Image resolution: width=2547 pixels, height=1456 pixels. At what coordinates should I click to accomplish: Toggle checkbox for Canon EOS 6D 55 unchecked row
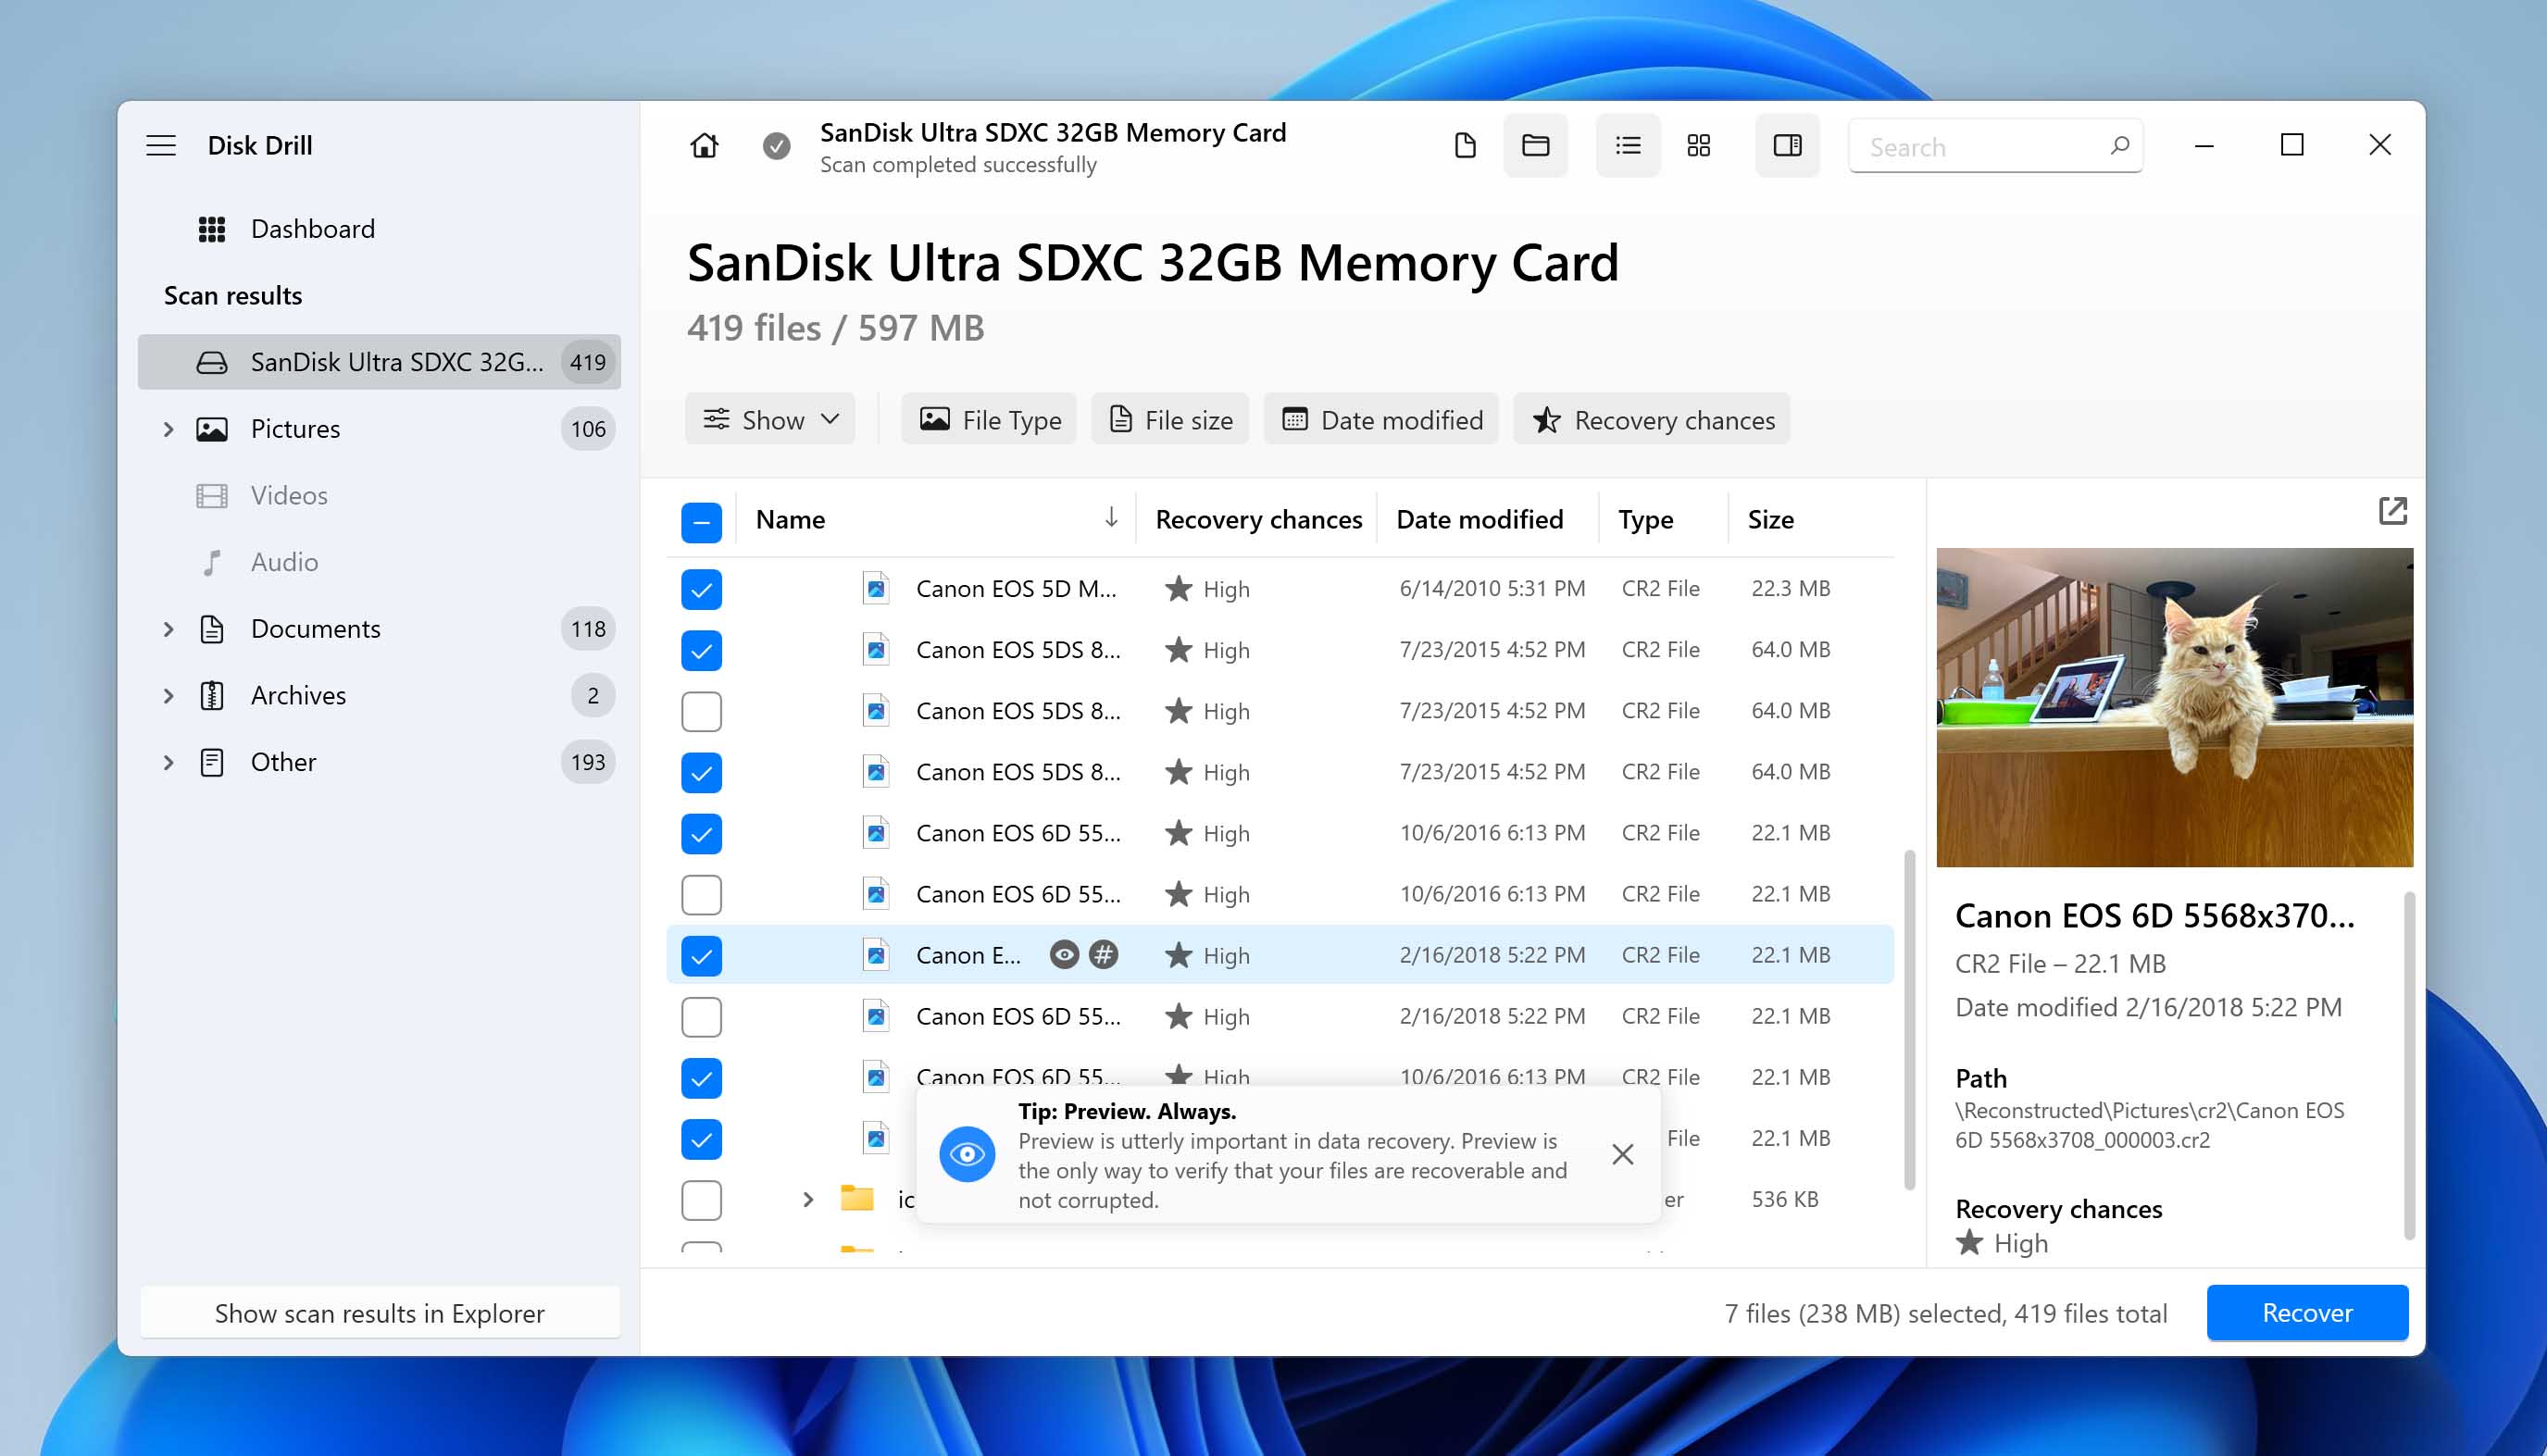tap(700, 893)
